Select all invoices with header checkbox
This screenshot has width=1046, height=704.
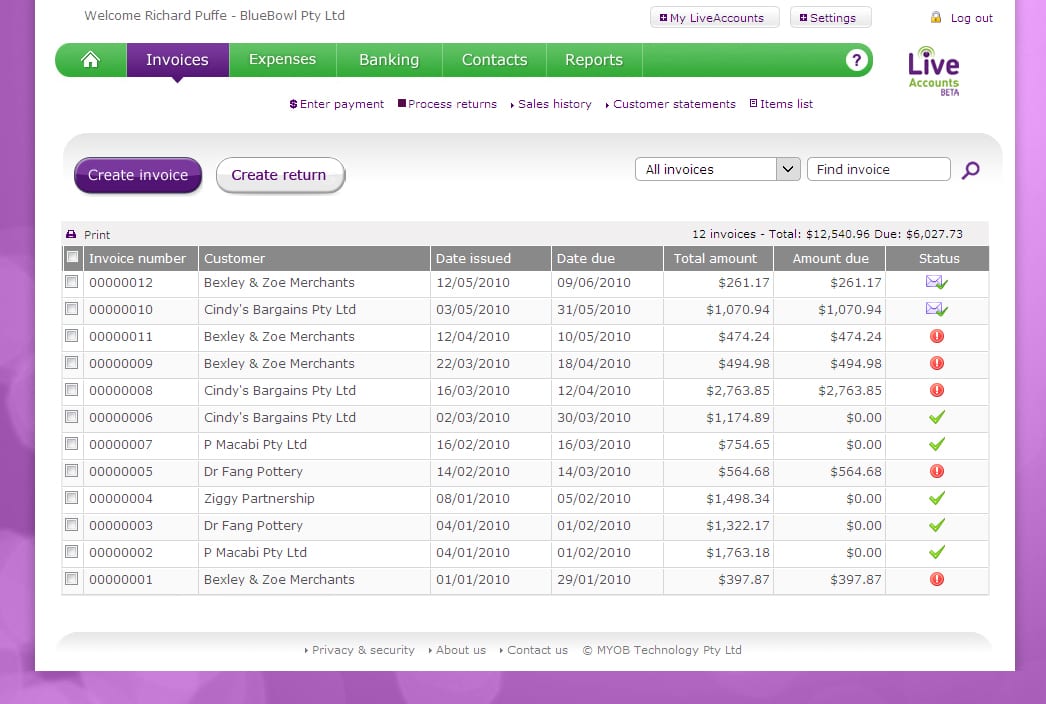pos(72,257)
